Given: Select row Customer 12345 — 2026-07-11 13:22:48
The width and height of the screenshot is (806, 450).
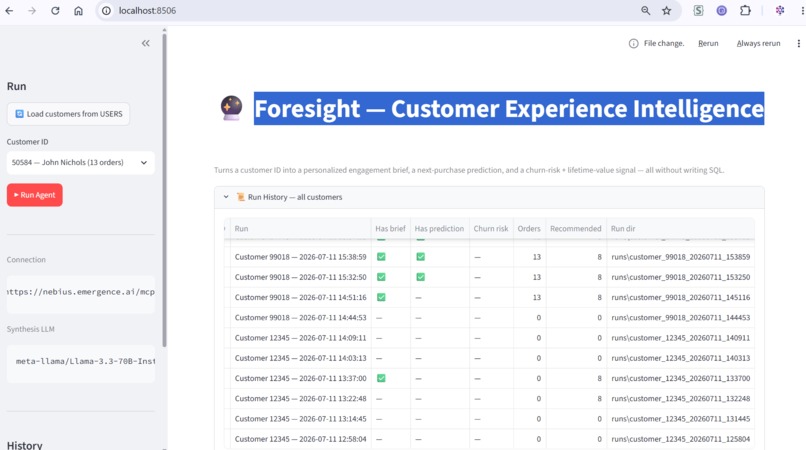Looking at the screenshot, I should 300,399.
